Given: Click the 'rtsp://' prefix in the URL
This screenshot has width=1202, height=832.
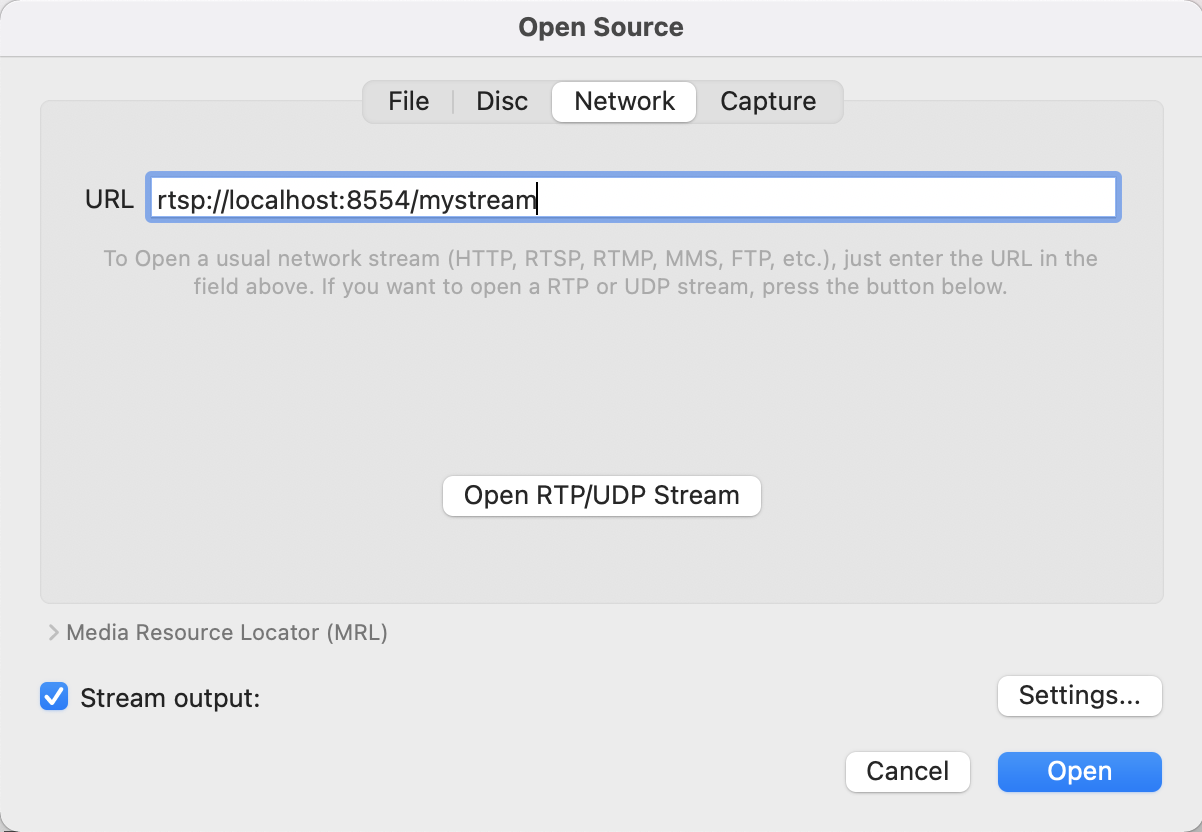Looking at the screenshot, I should click(x=188, y=201).
